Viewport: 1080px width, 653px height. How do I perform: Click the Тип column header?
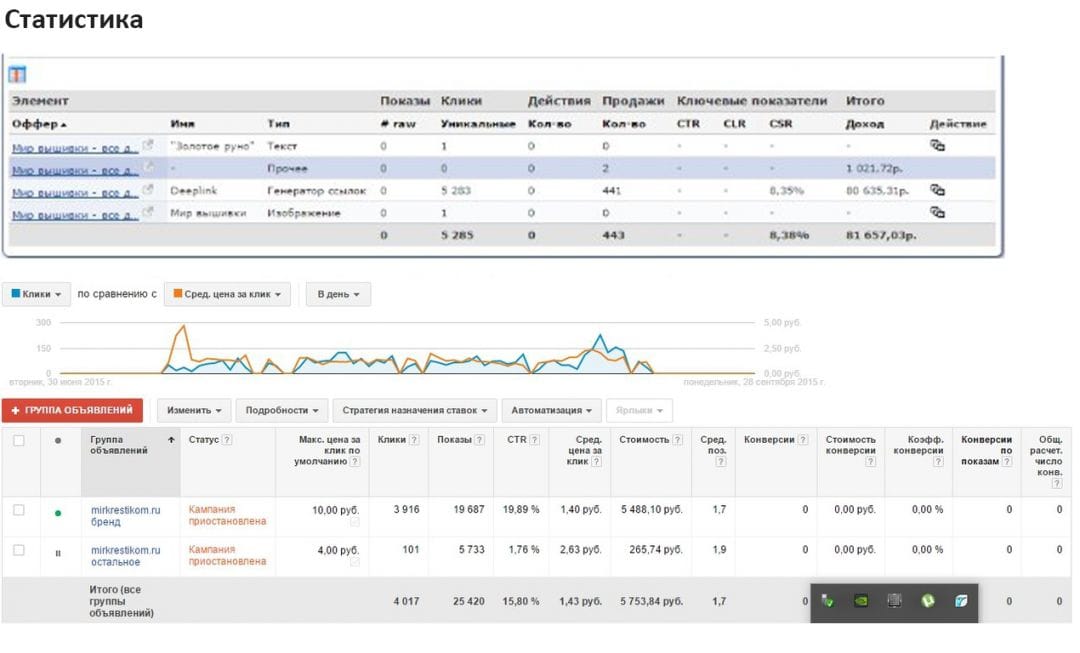278,124
